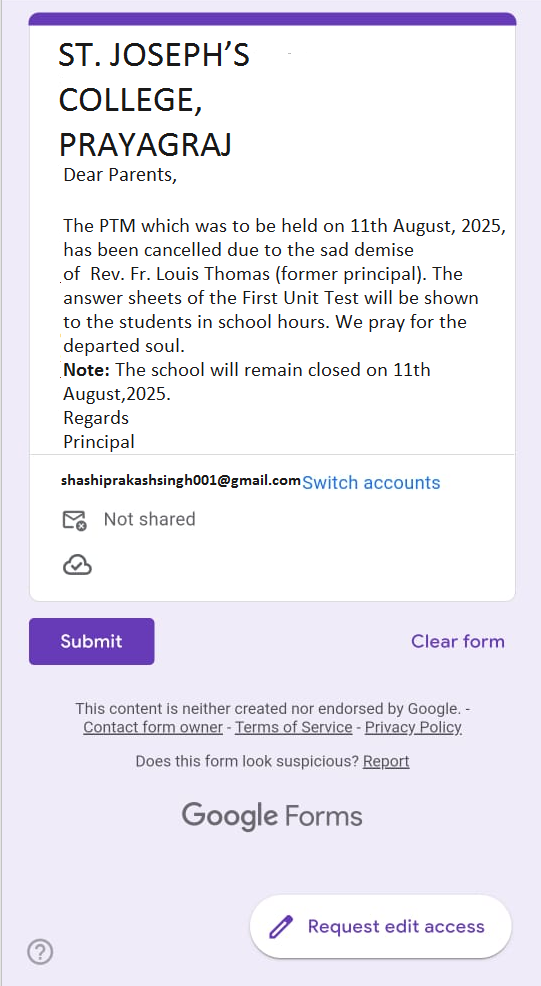Open Contact form owner link

pyautogui.click(x=153, y=728)
